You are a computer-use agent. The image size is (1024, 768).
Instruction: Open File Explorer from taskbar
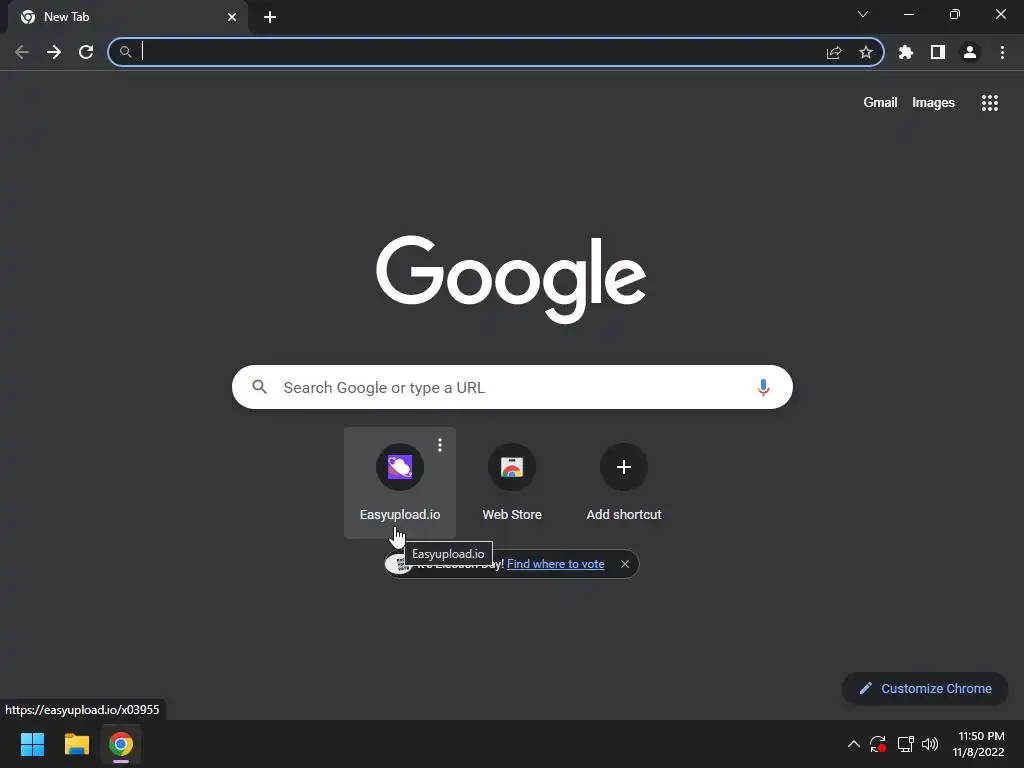point(76,744)
